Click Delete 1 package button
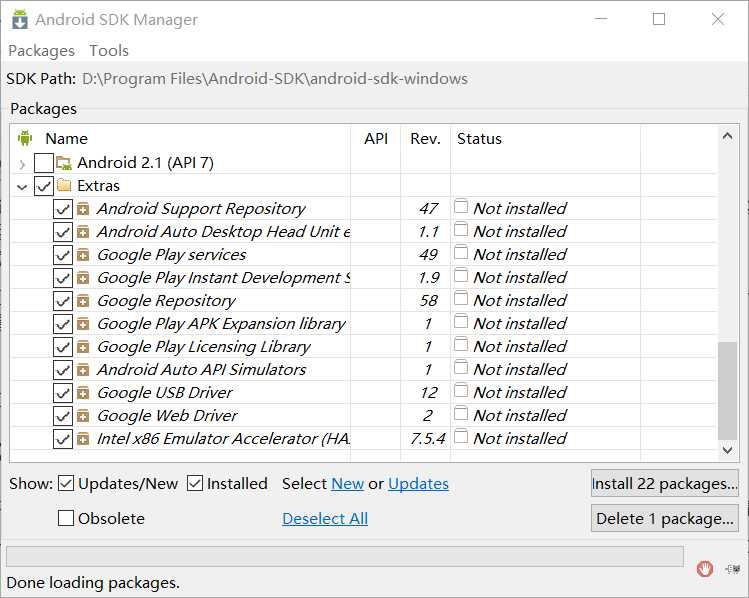 (x=664, y=518)
